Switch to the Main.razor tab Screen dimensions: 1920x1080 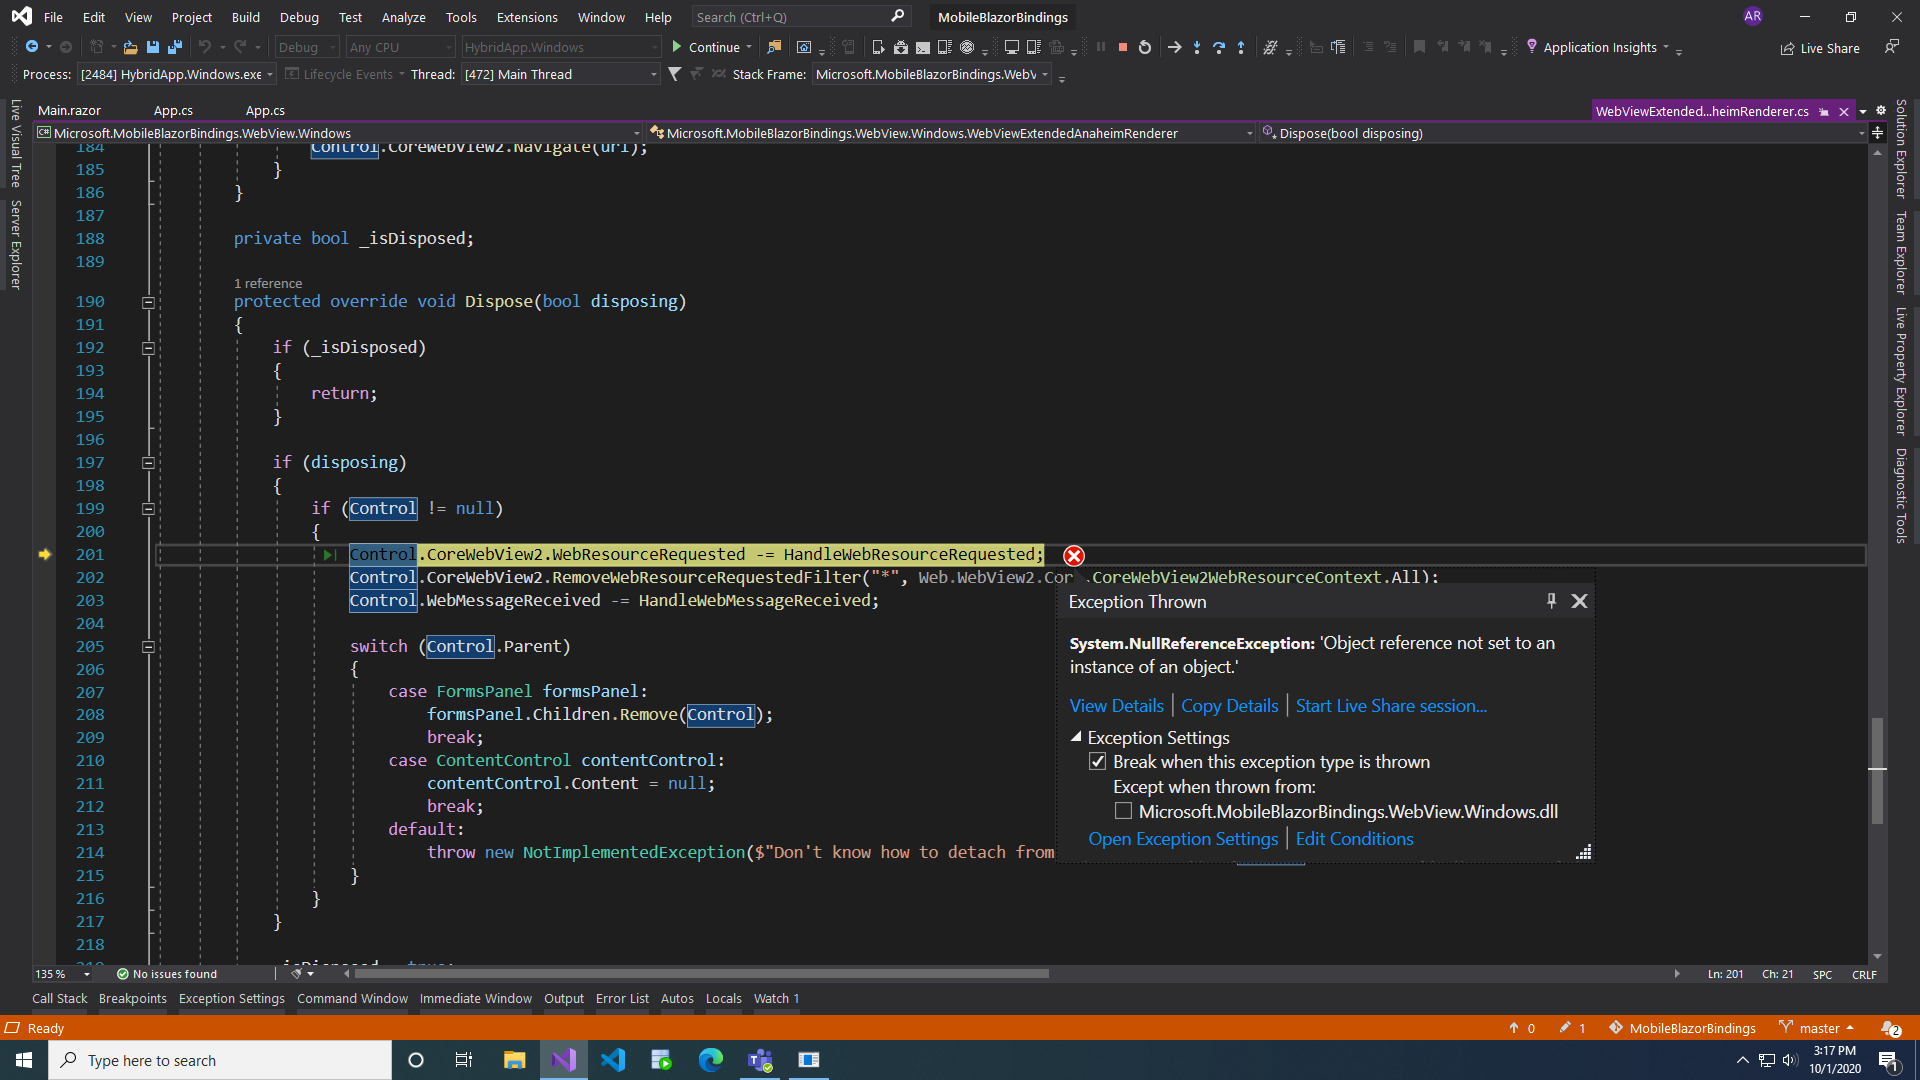[x=68, y=110]
